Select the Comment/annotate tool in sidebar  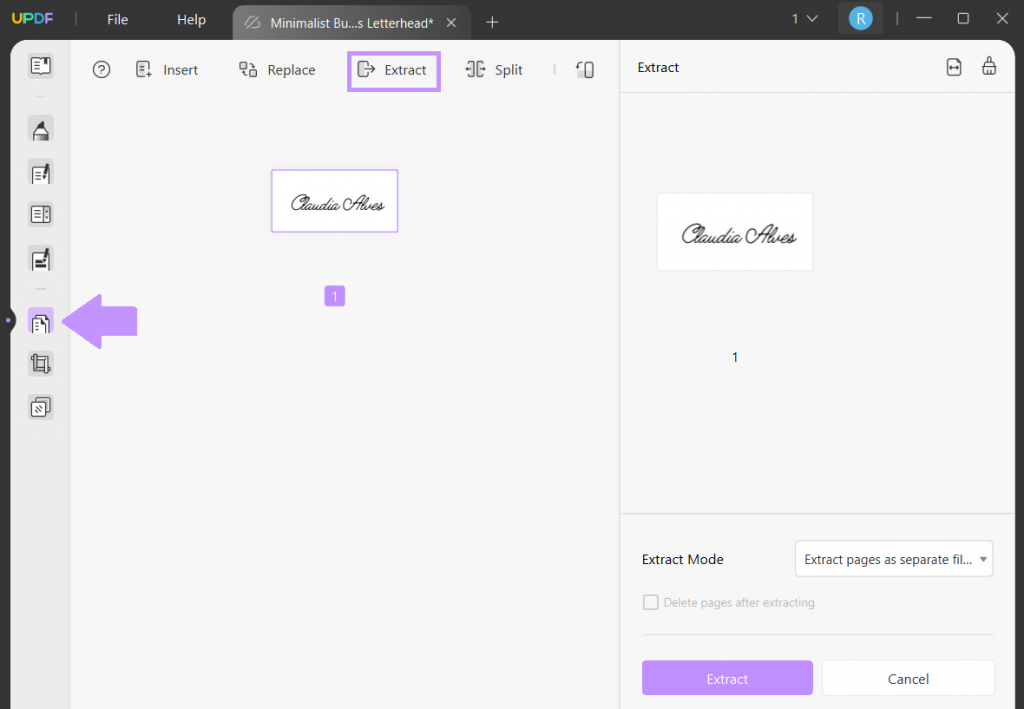[x=40, y=129]
